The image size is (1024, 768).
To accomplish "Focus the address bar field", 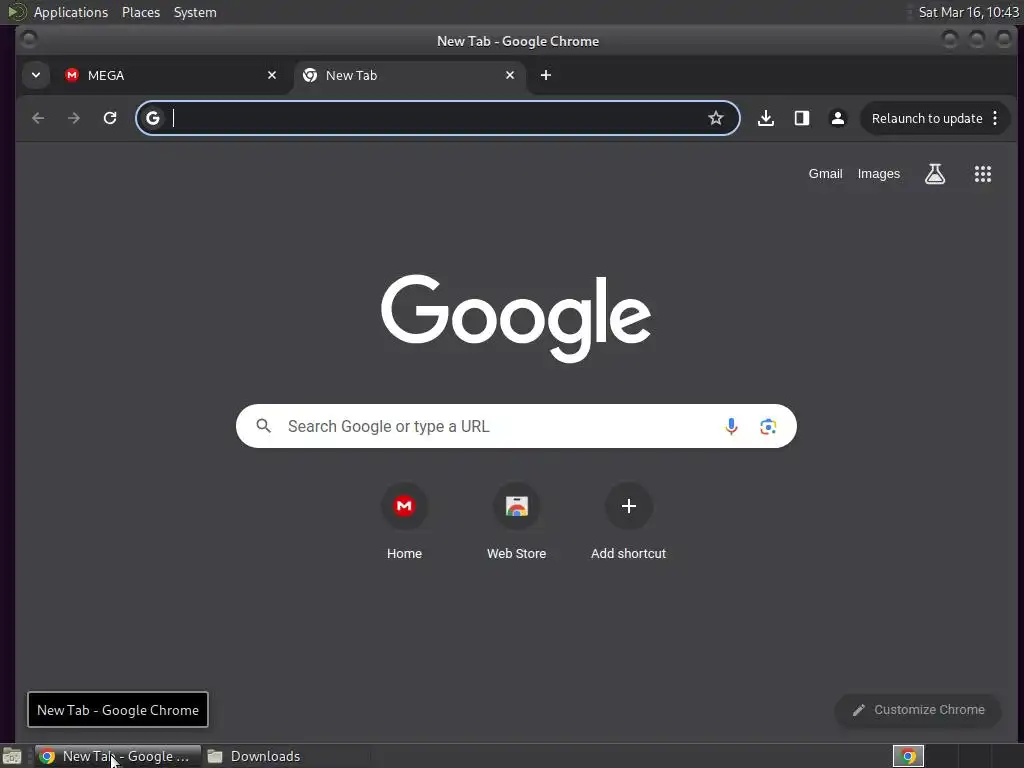I will coord(438,118).
